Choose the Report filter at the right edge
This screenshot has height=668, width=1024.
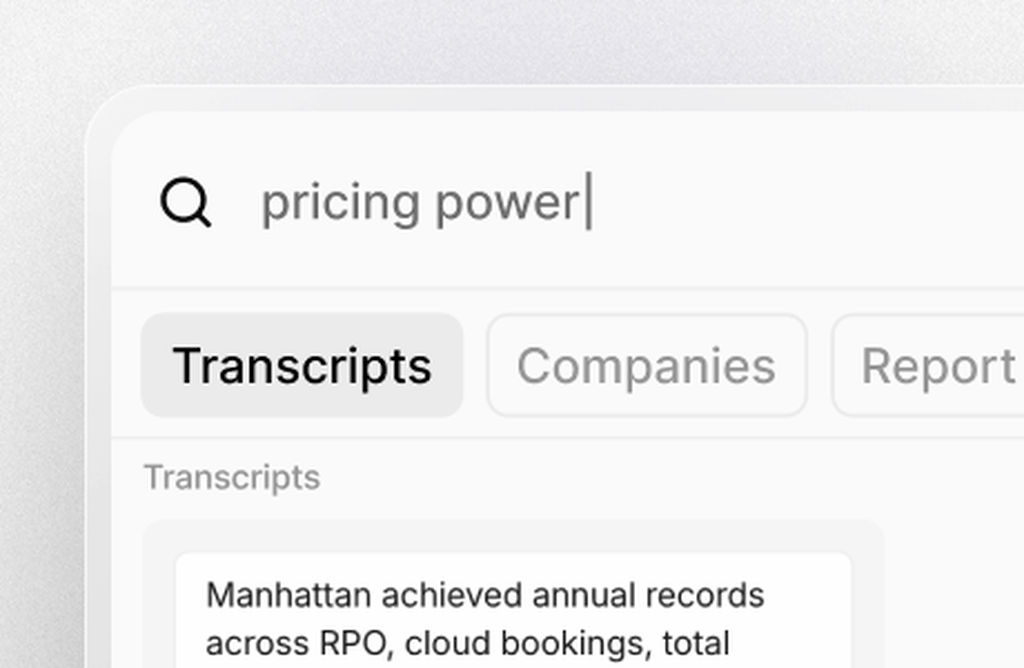pyautogui.click(x=937, y=365)
